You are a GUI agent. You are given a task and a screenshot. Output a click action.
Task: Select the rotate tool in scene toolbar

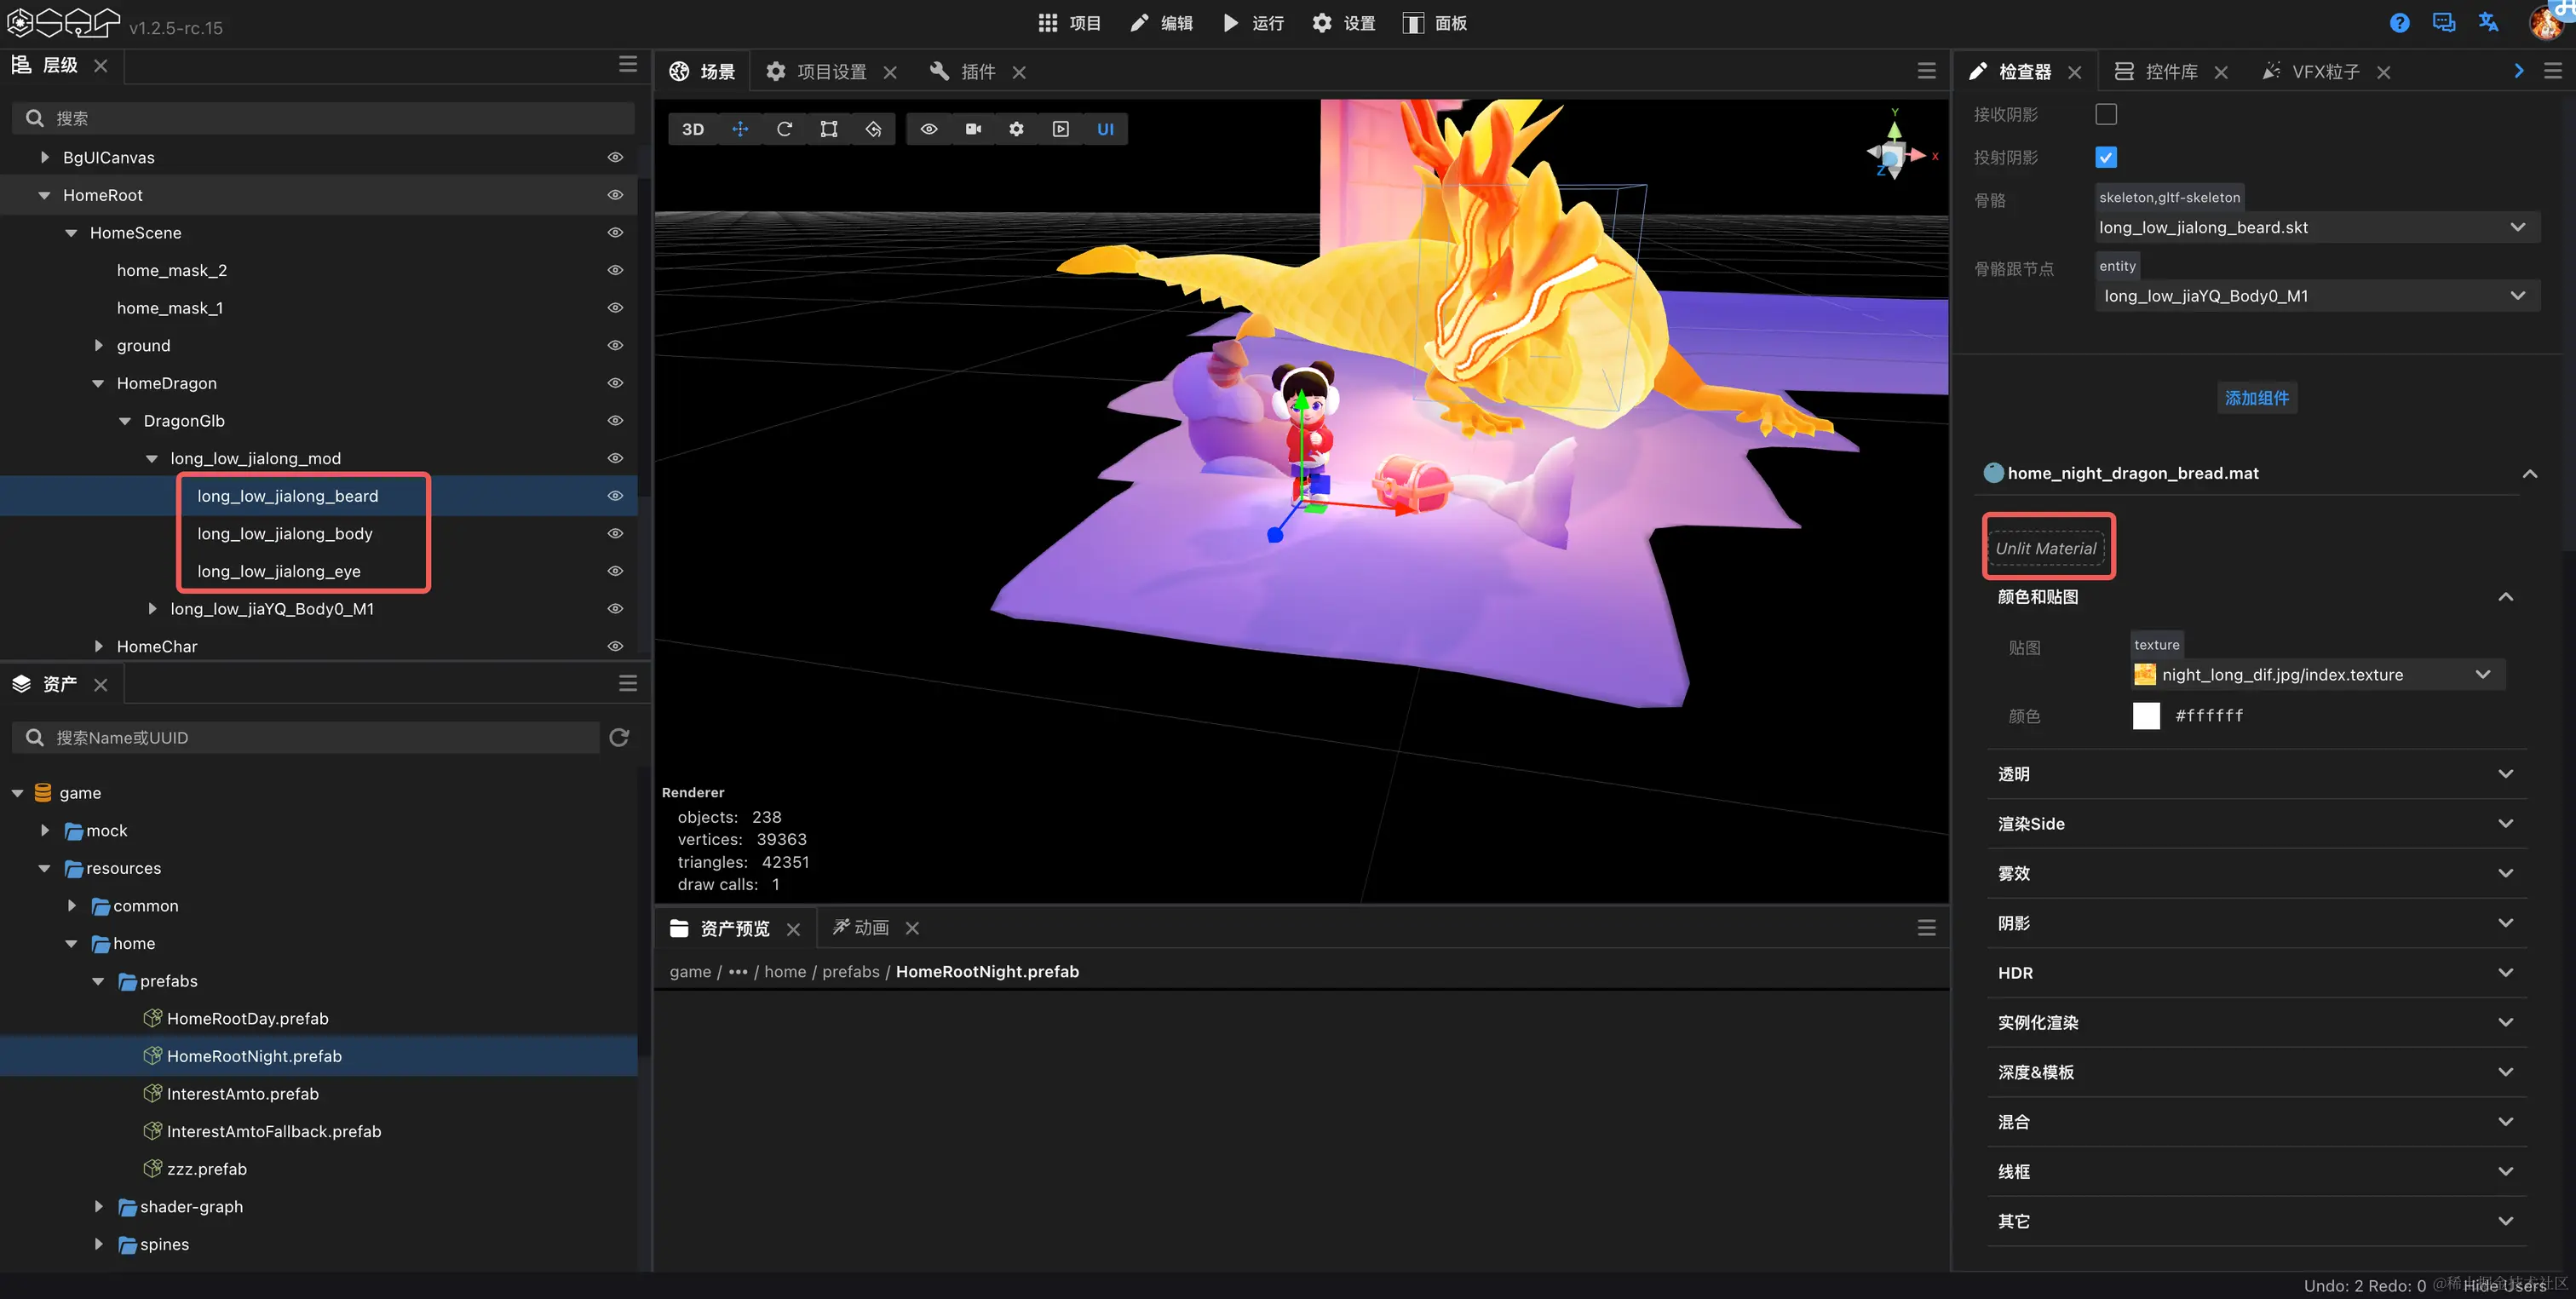(784, 129)
